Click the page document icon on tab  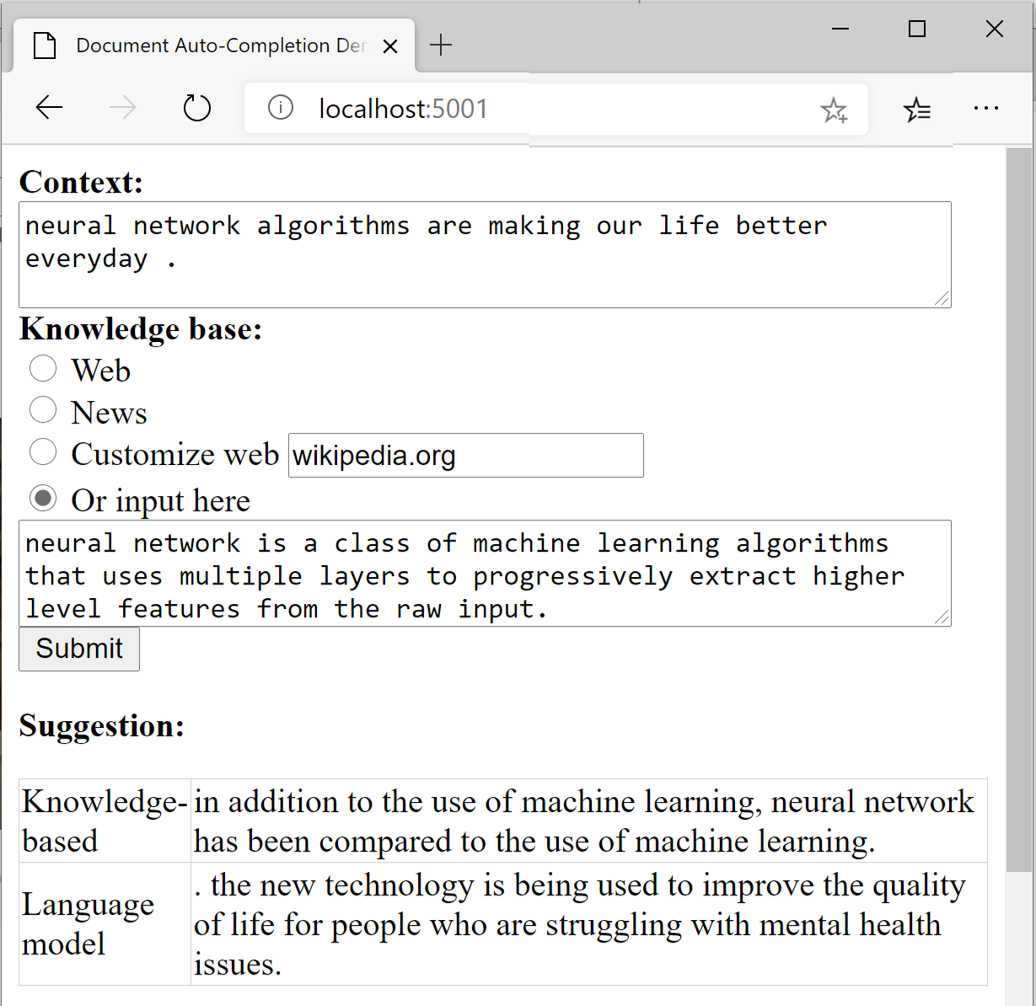45,46
